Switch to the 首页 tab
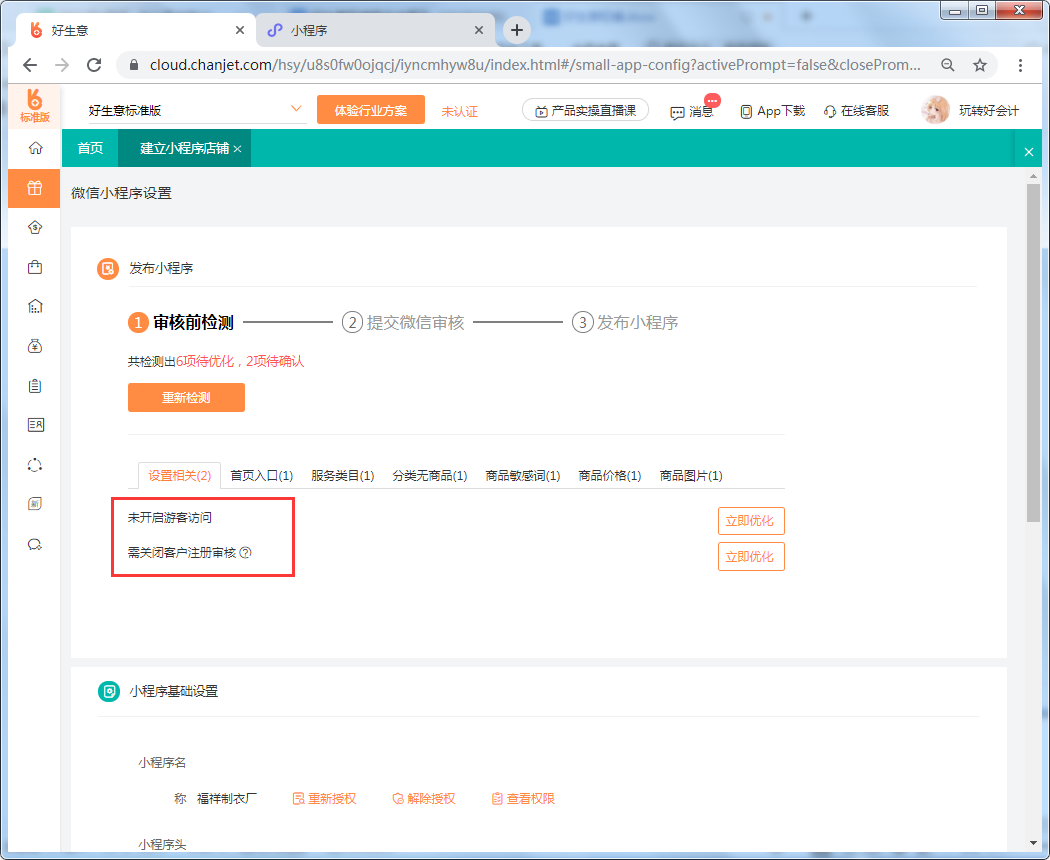 point(90,148)
